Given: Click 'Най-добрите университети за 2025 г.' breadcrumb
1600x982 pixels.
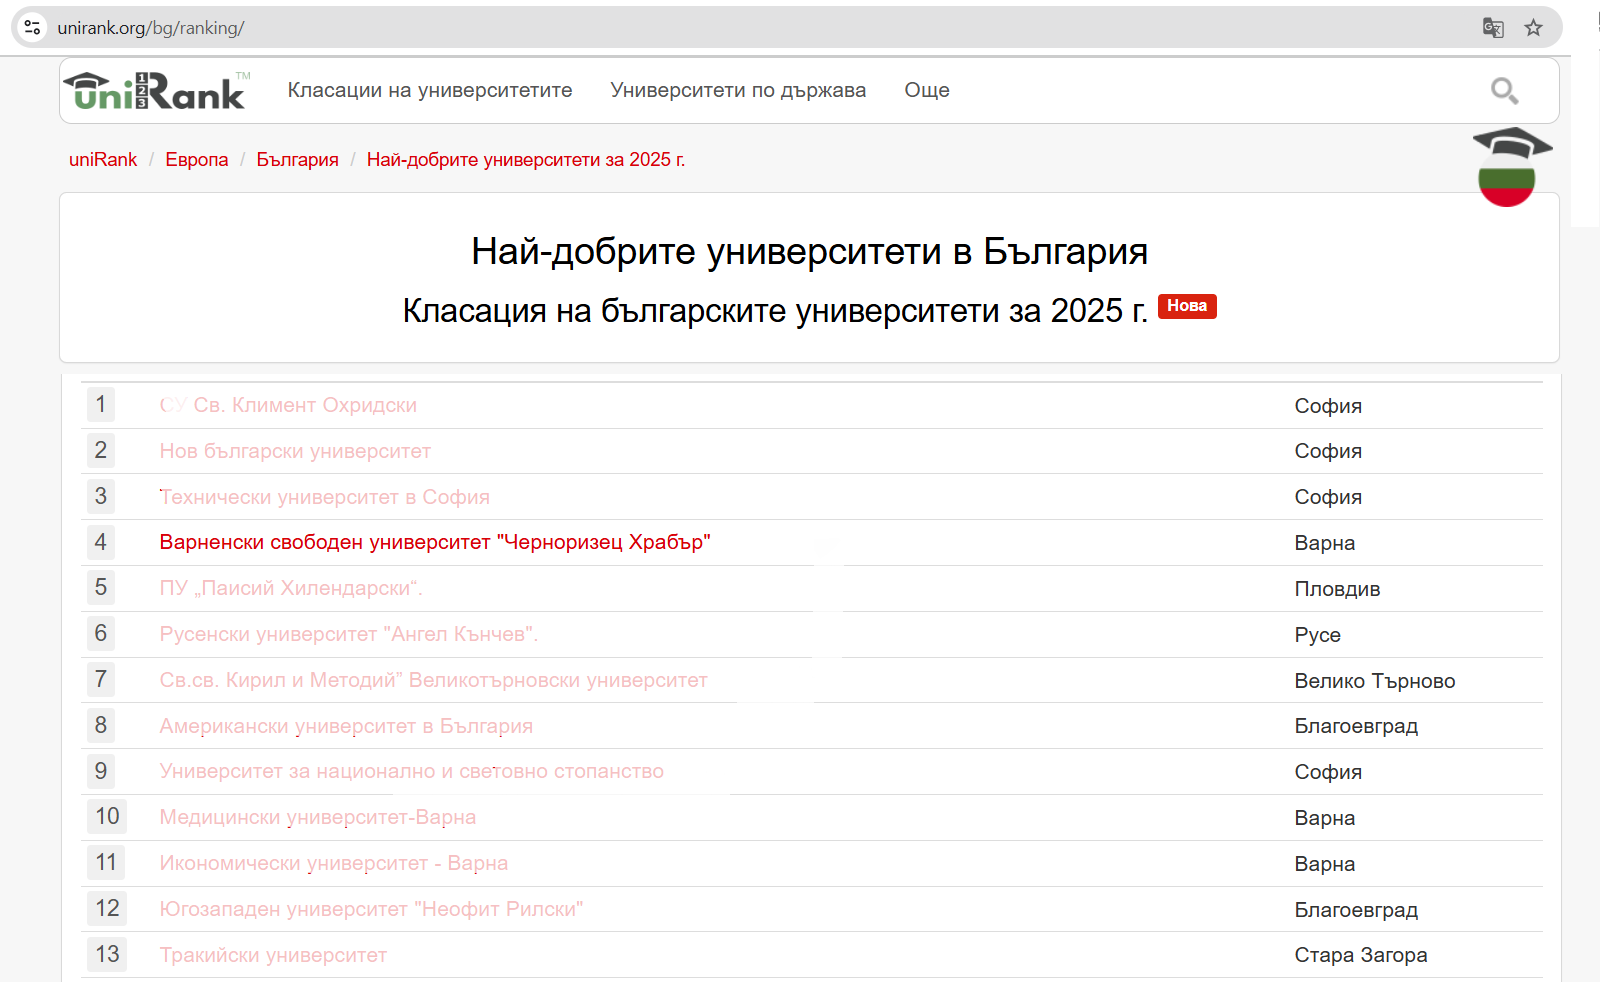Looking at the screenshot, I should coord(526,160).
